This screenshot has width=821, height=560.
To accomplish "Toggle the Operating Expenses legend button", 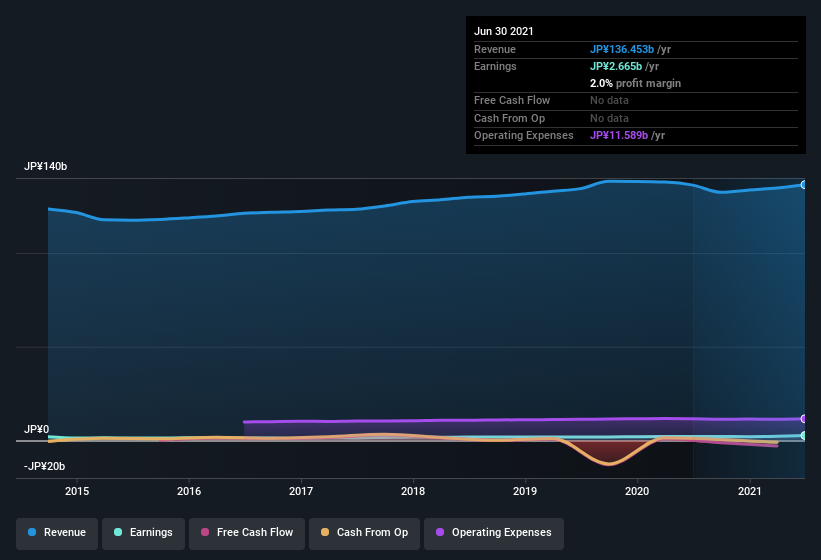I will [x=494, y=533].
